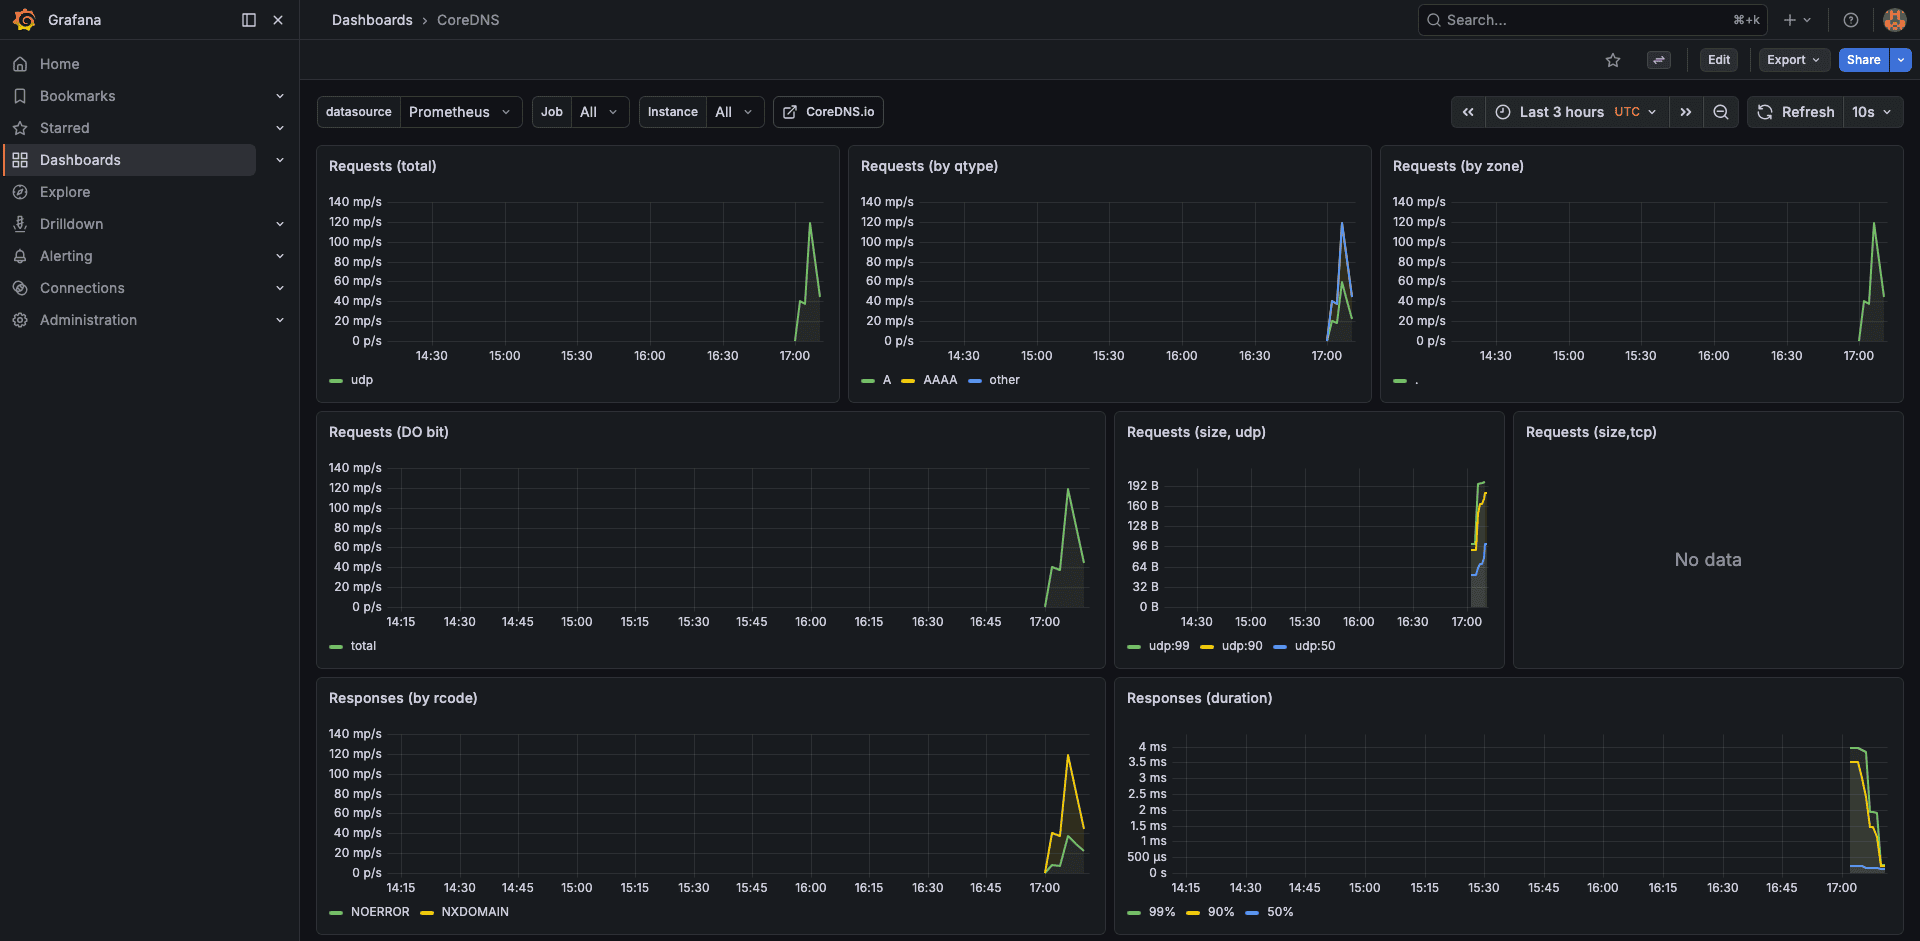Open the 10s refresh interval dropdown
The width and height of the screenshot is (1920, 941).
click(1872, 112)
